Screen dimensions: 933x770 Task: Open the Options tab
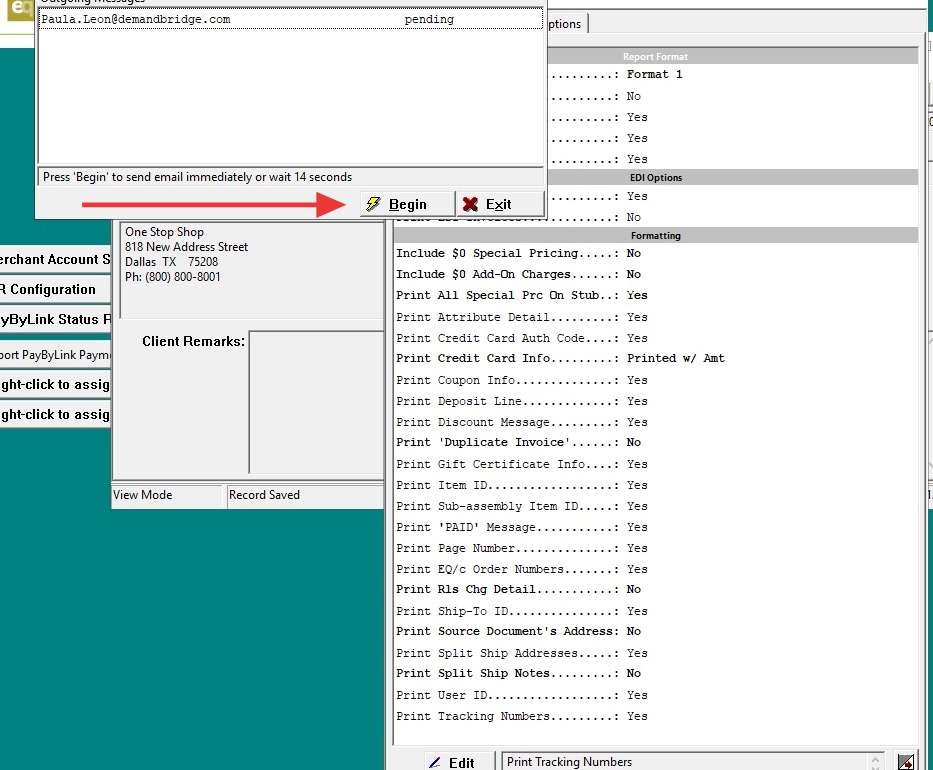tap(565, 24)
